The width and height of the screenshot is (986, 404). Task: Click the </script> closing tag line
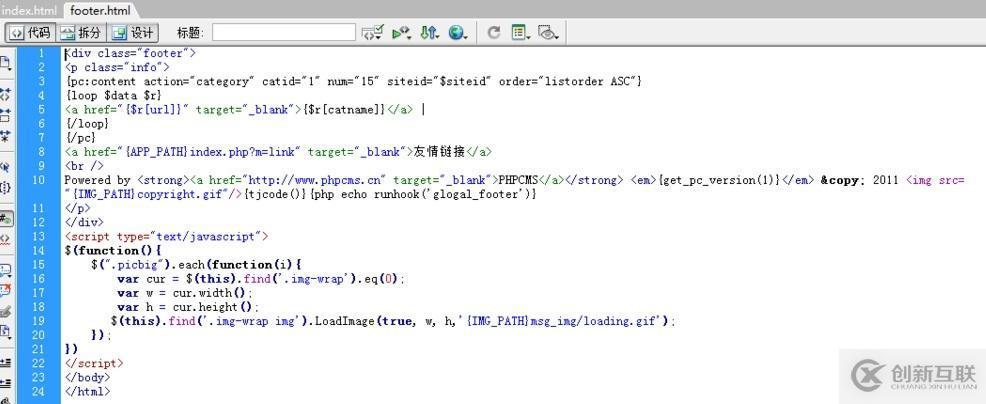pyautogui.click(x=94, y=363)
